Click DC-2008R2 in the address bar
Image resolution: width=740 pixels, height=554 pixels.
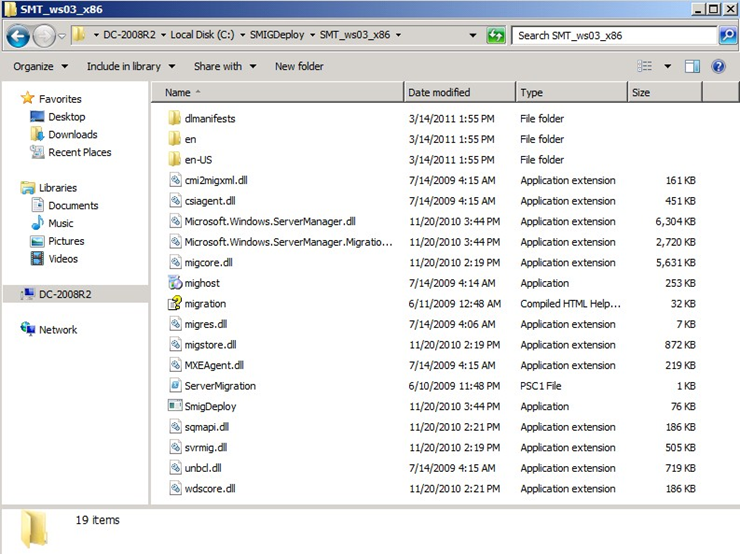pyautogui.click(x=129, y=35)
